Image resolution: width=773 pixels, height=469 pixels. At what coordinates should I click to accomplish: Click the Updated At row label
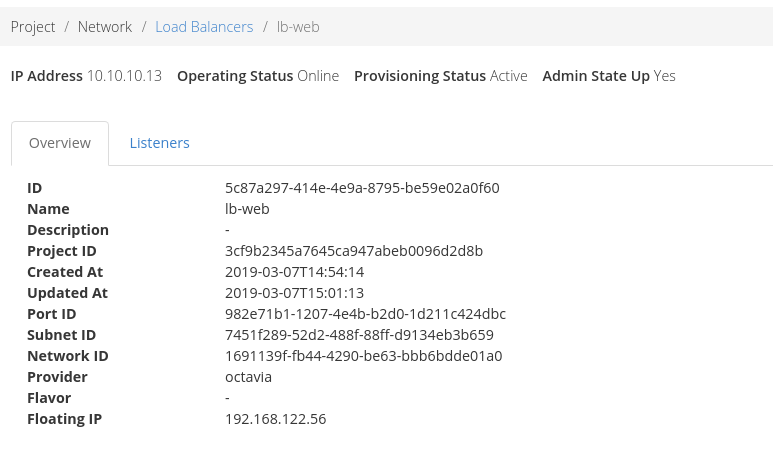[x=68, y=293]
